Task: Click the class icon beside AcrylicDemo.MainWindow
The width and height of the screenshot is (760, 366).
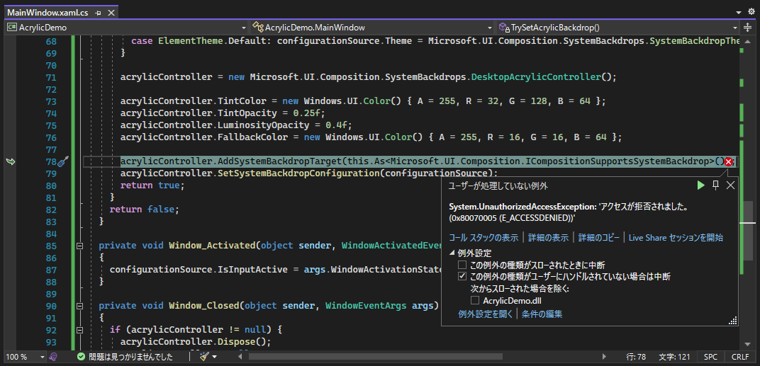Action: 259,28
